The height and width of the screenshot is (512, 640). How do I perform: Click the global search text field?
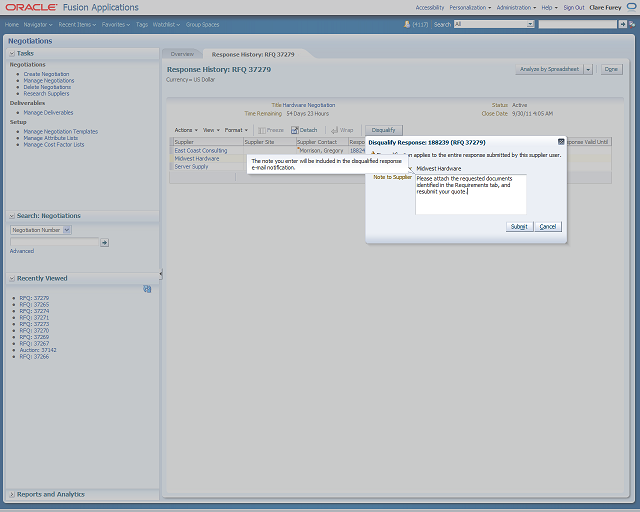[x=578, y=24]
